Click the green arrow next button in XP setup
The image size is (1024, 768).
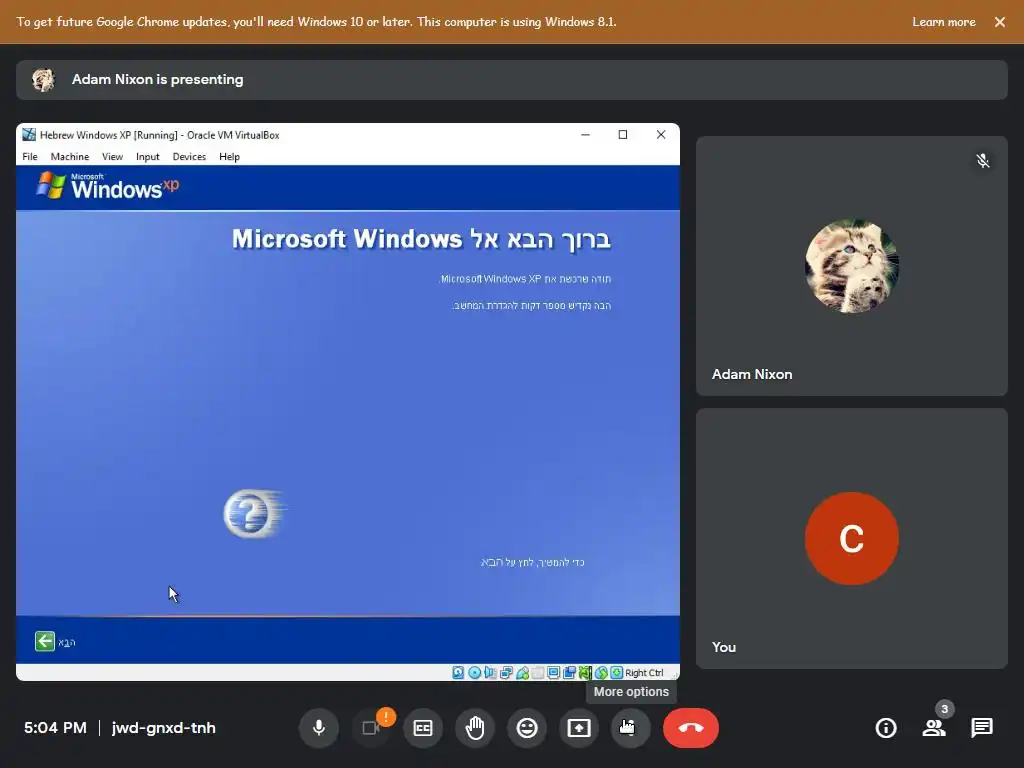(x=45, y=641)
